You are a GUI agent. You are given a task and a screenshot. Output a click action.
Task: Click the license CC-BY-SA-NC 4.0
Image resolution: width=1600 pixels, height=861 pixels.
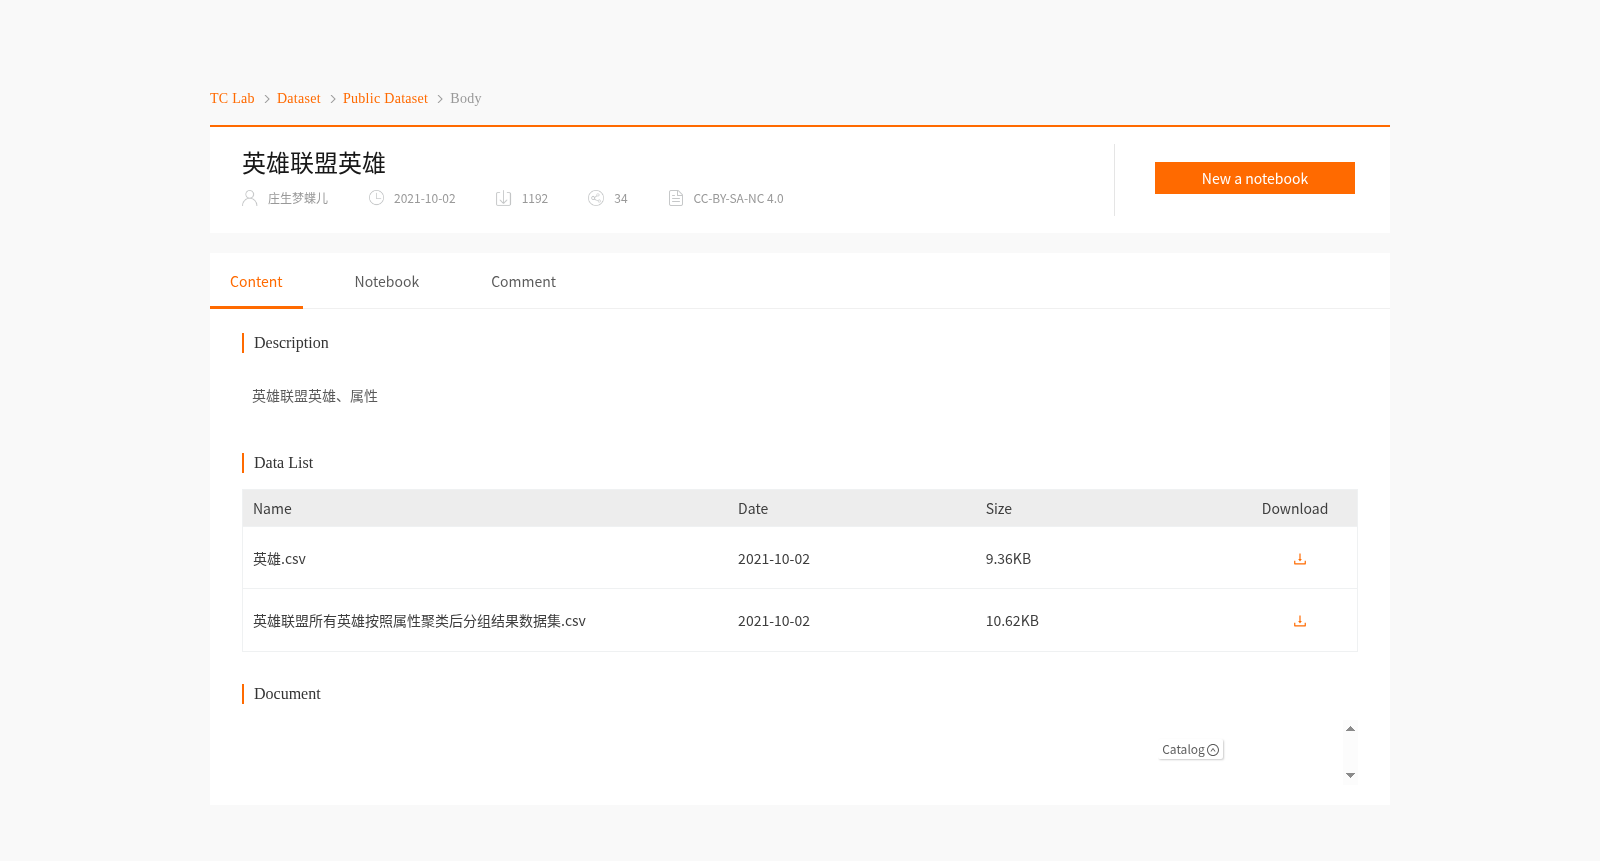738,199
